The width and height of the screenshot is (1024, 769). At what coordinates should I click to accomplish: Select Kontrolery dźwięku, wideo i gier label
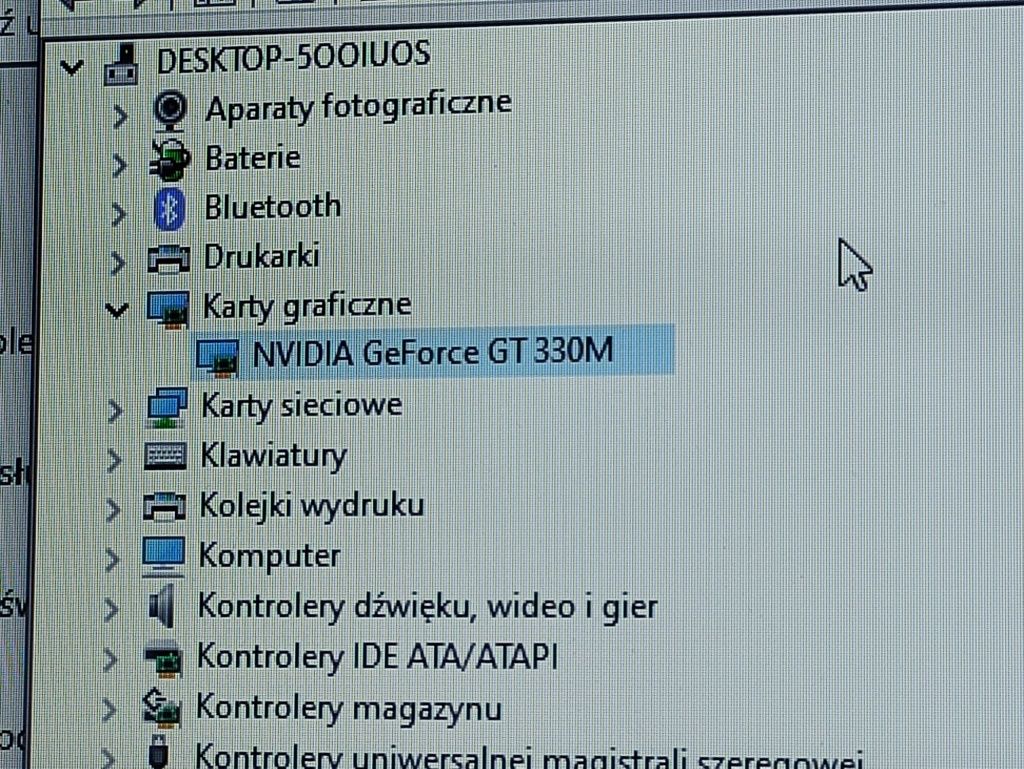point(428,606)
